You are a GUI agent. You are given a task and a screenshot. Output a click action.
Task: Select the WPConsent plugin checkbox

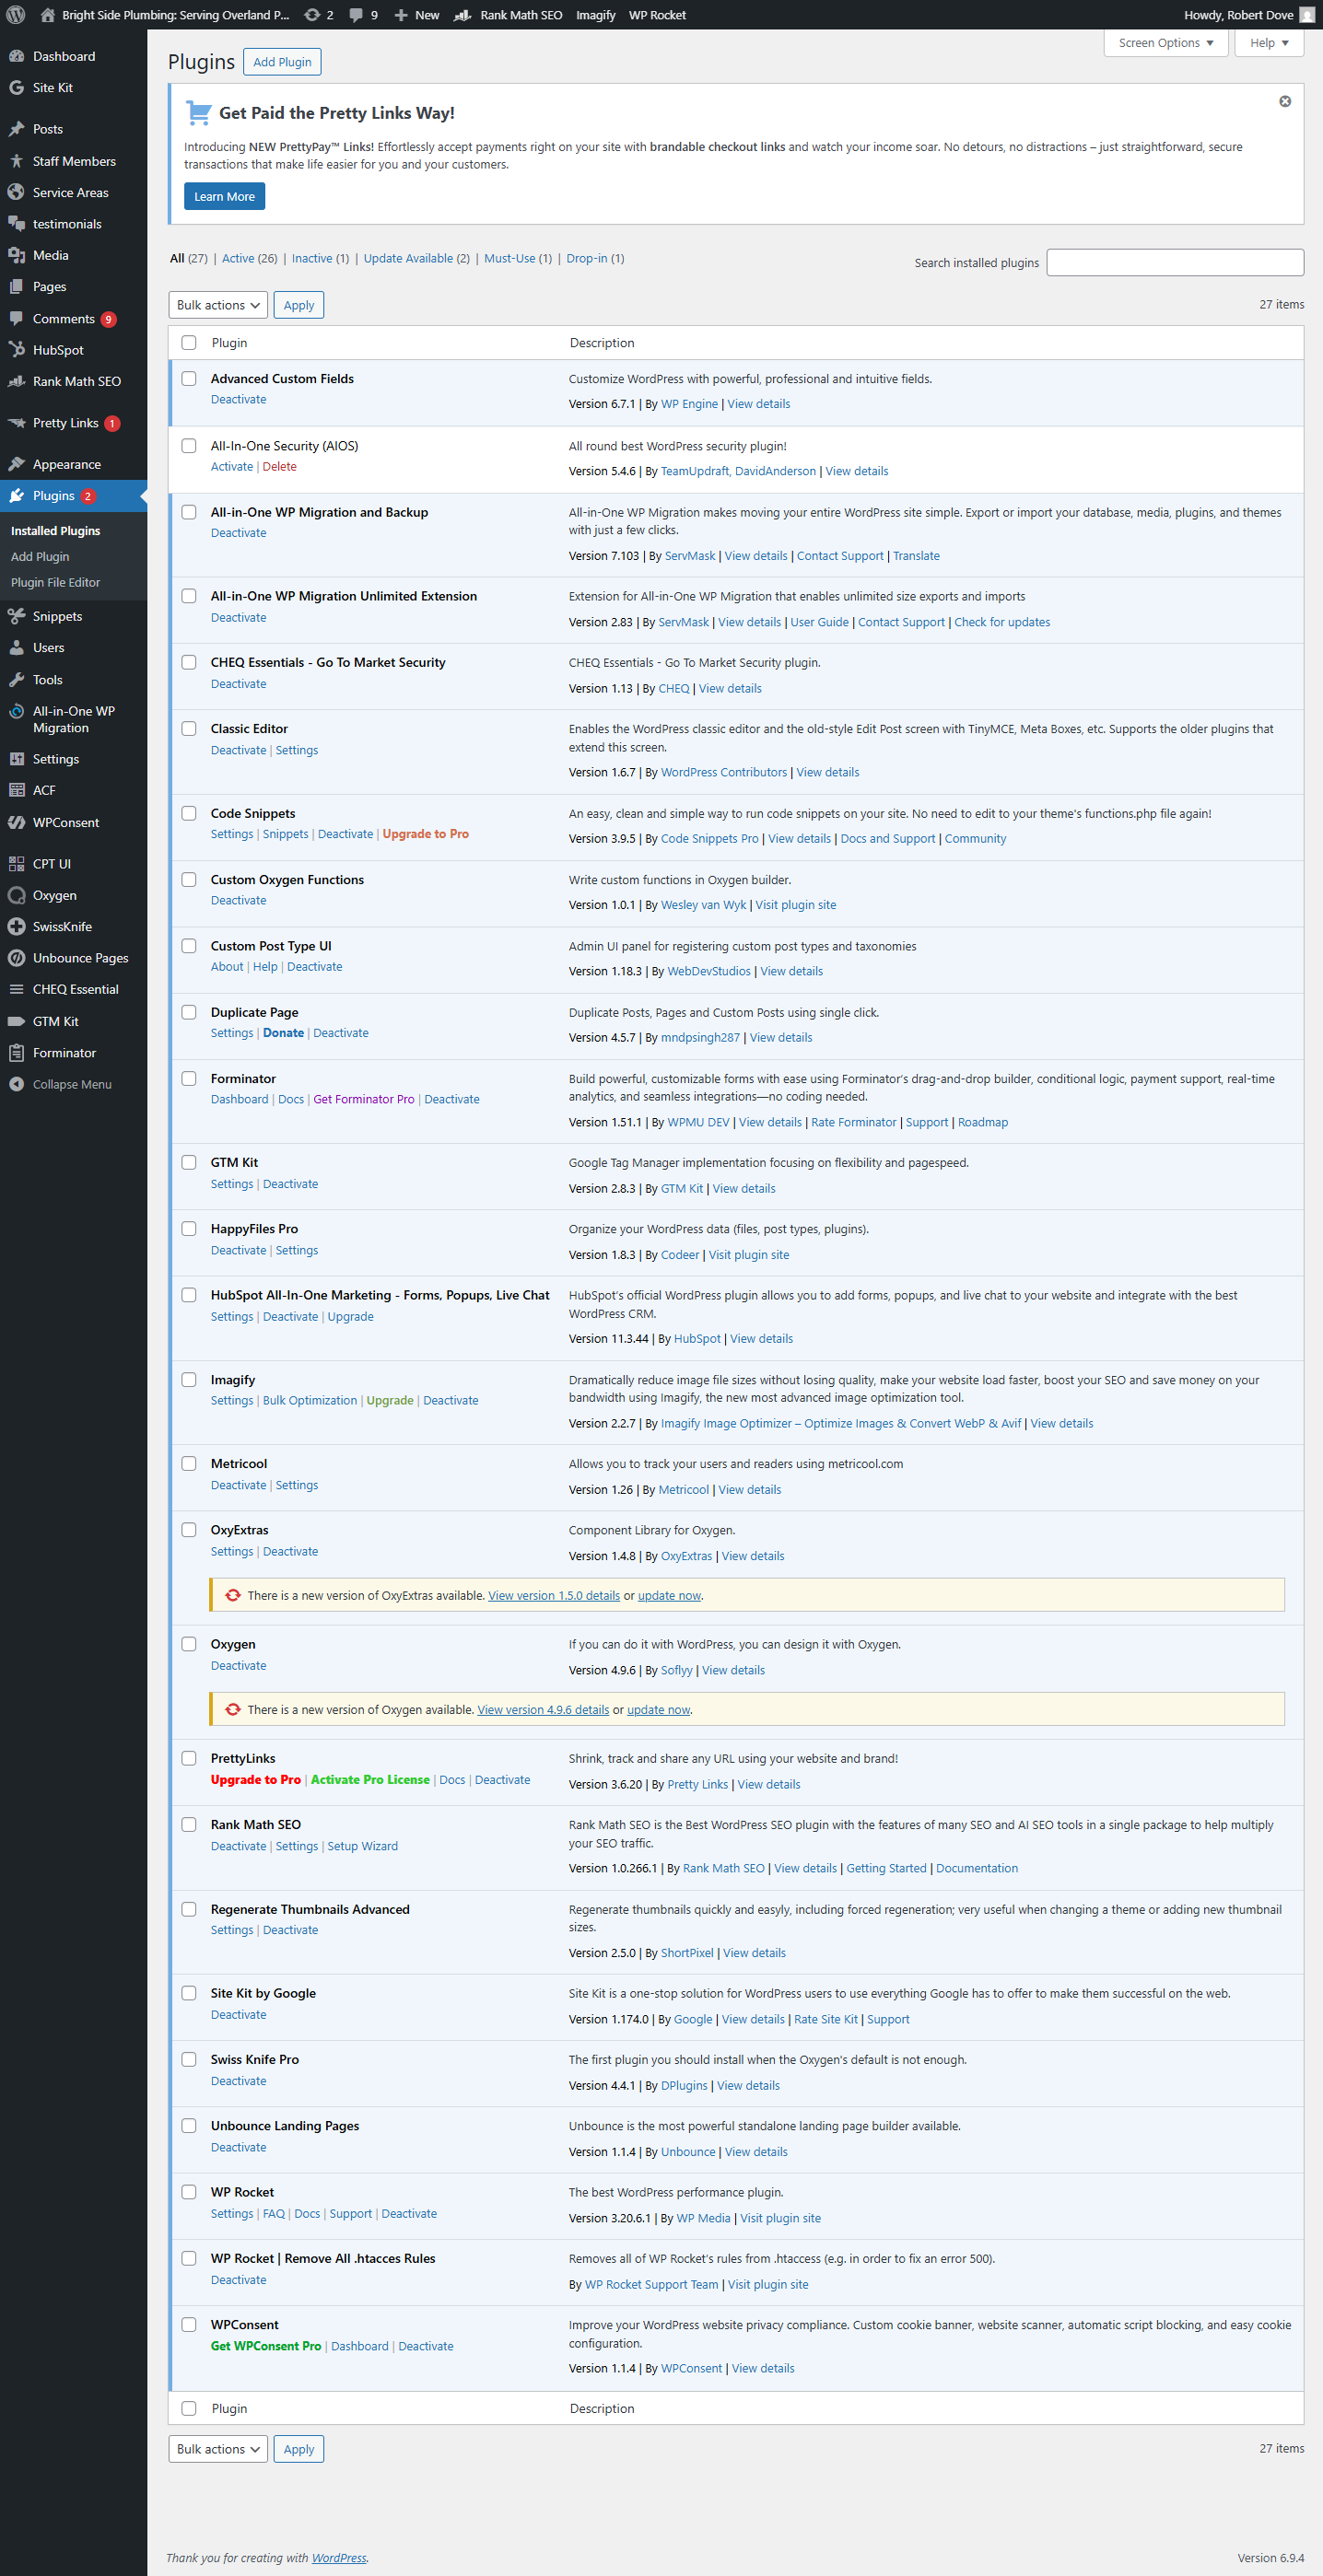point(189,2324)
